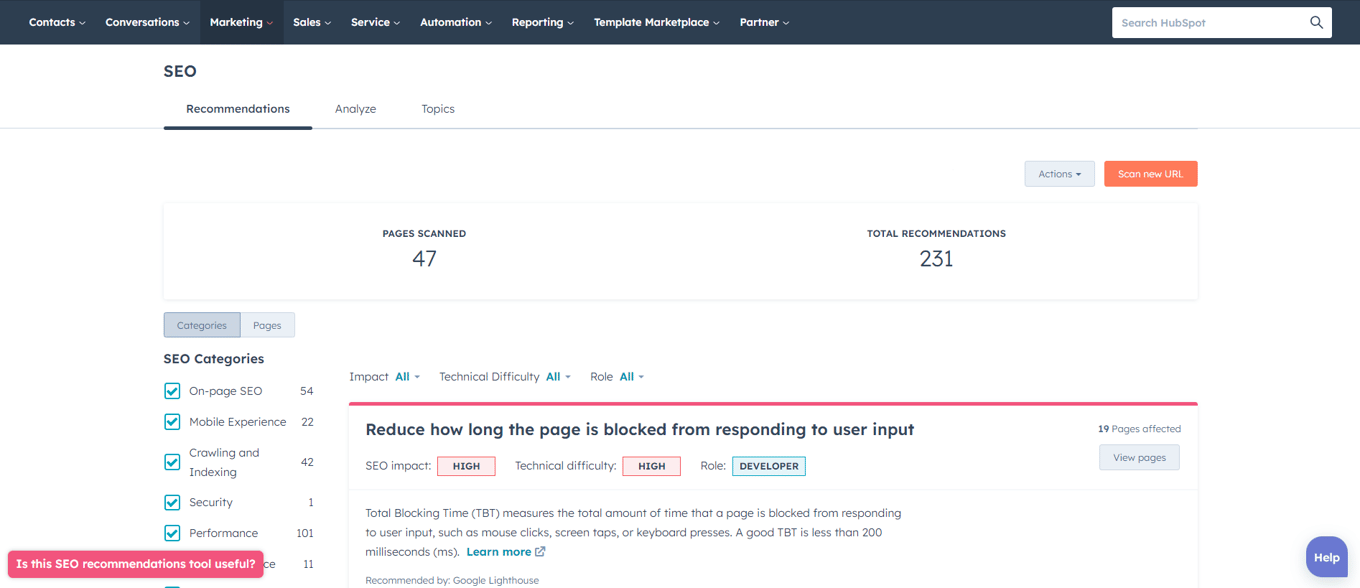Viewport: 1360px width, 588px height.
Task: Click the Learn more link about Total Blocking Time
Action: tap(497, 551)
